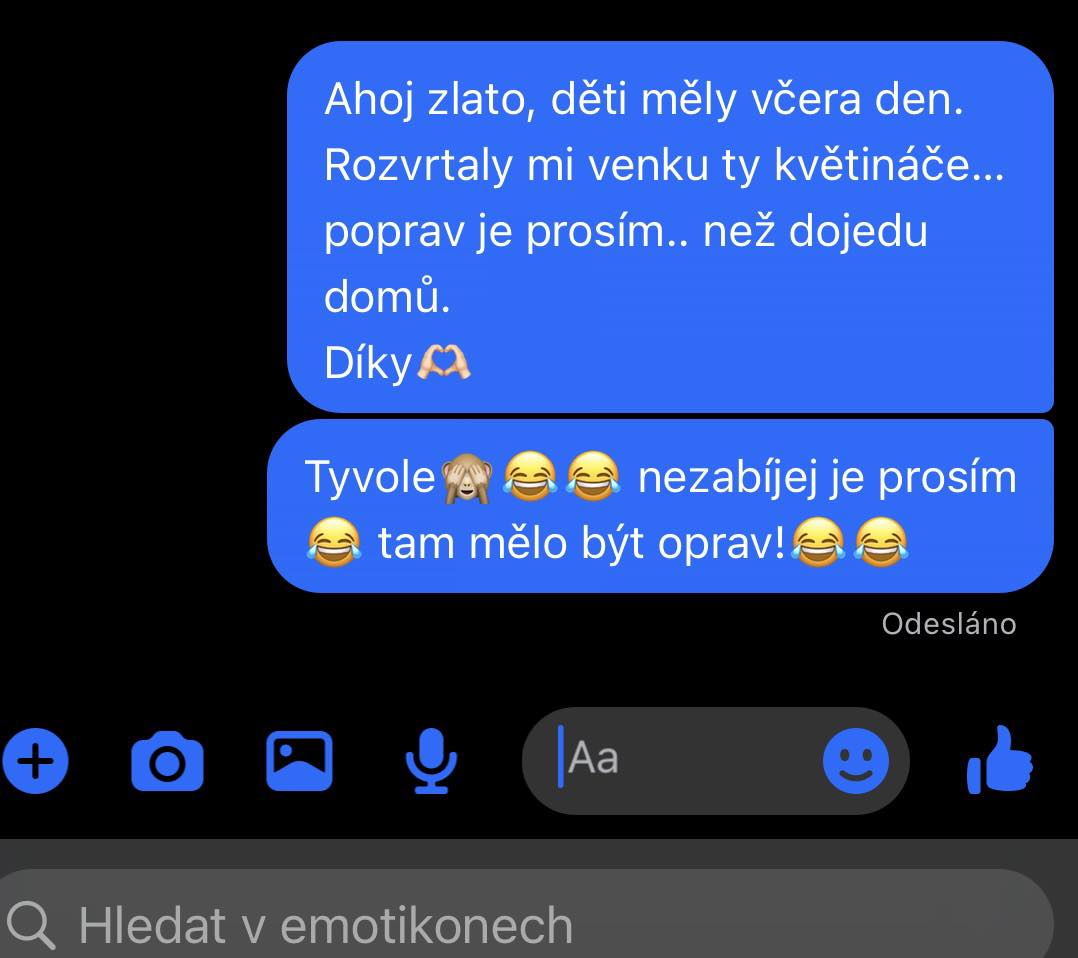1078x958 pixels.
Task: Select the message starting with Tyvole
Action: 660,506
